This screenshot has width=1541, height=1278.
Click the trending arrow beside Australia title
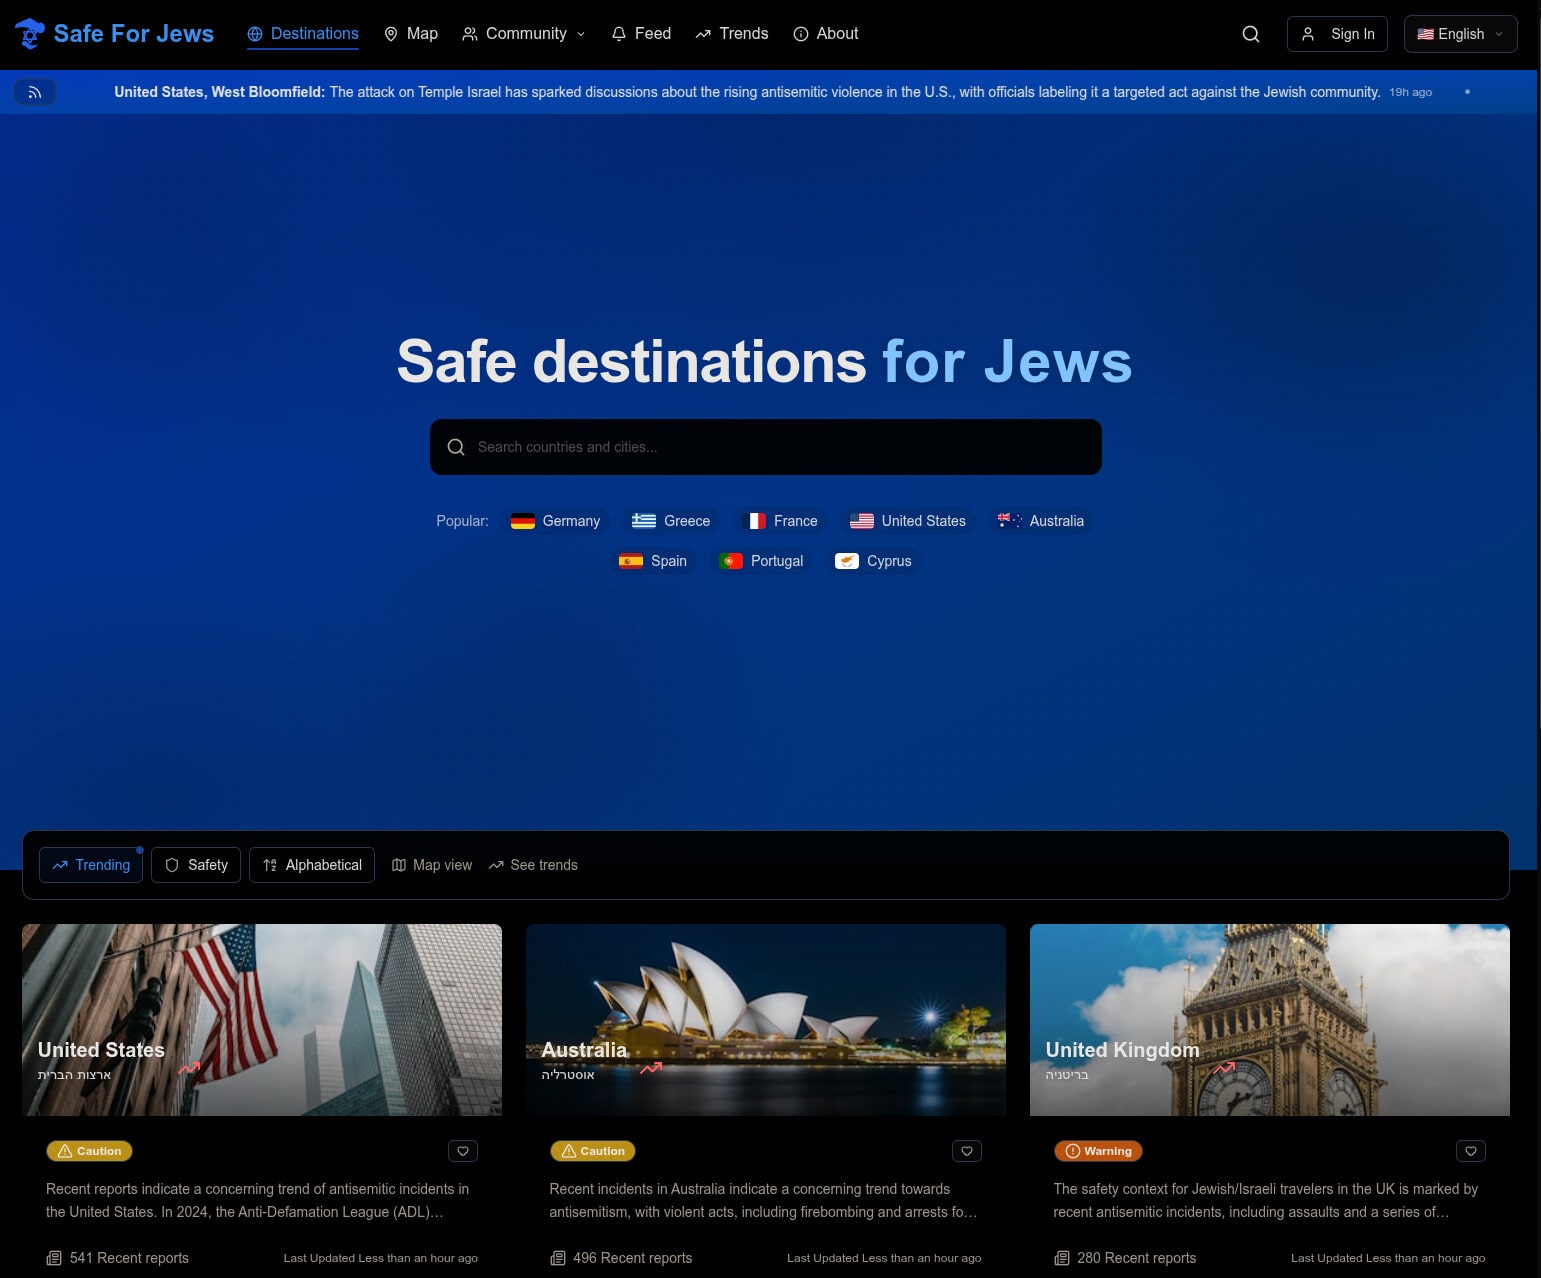point(652,1068)
